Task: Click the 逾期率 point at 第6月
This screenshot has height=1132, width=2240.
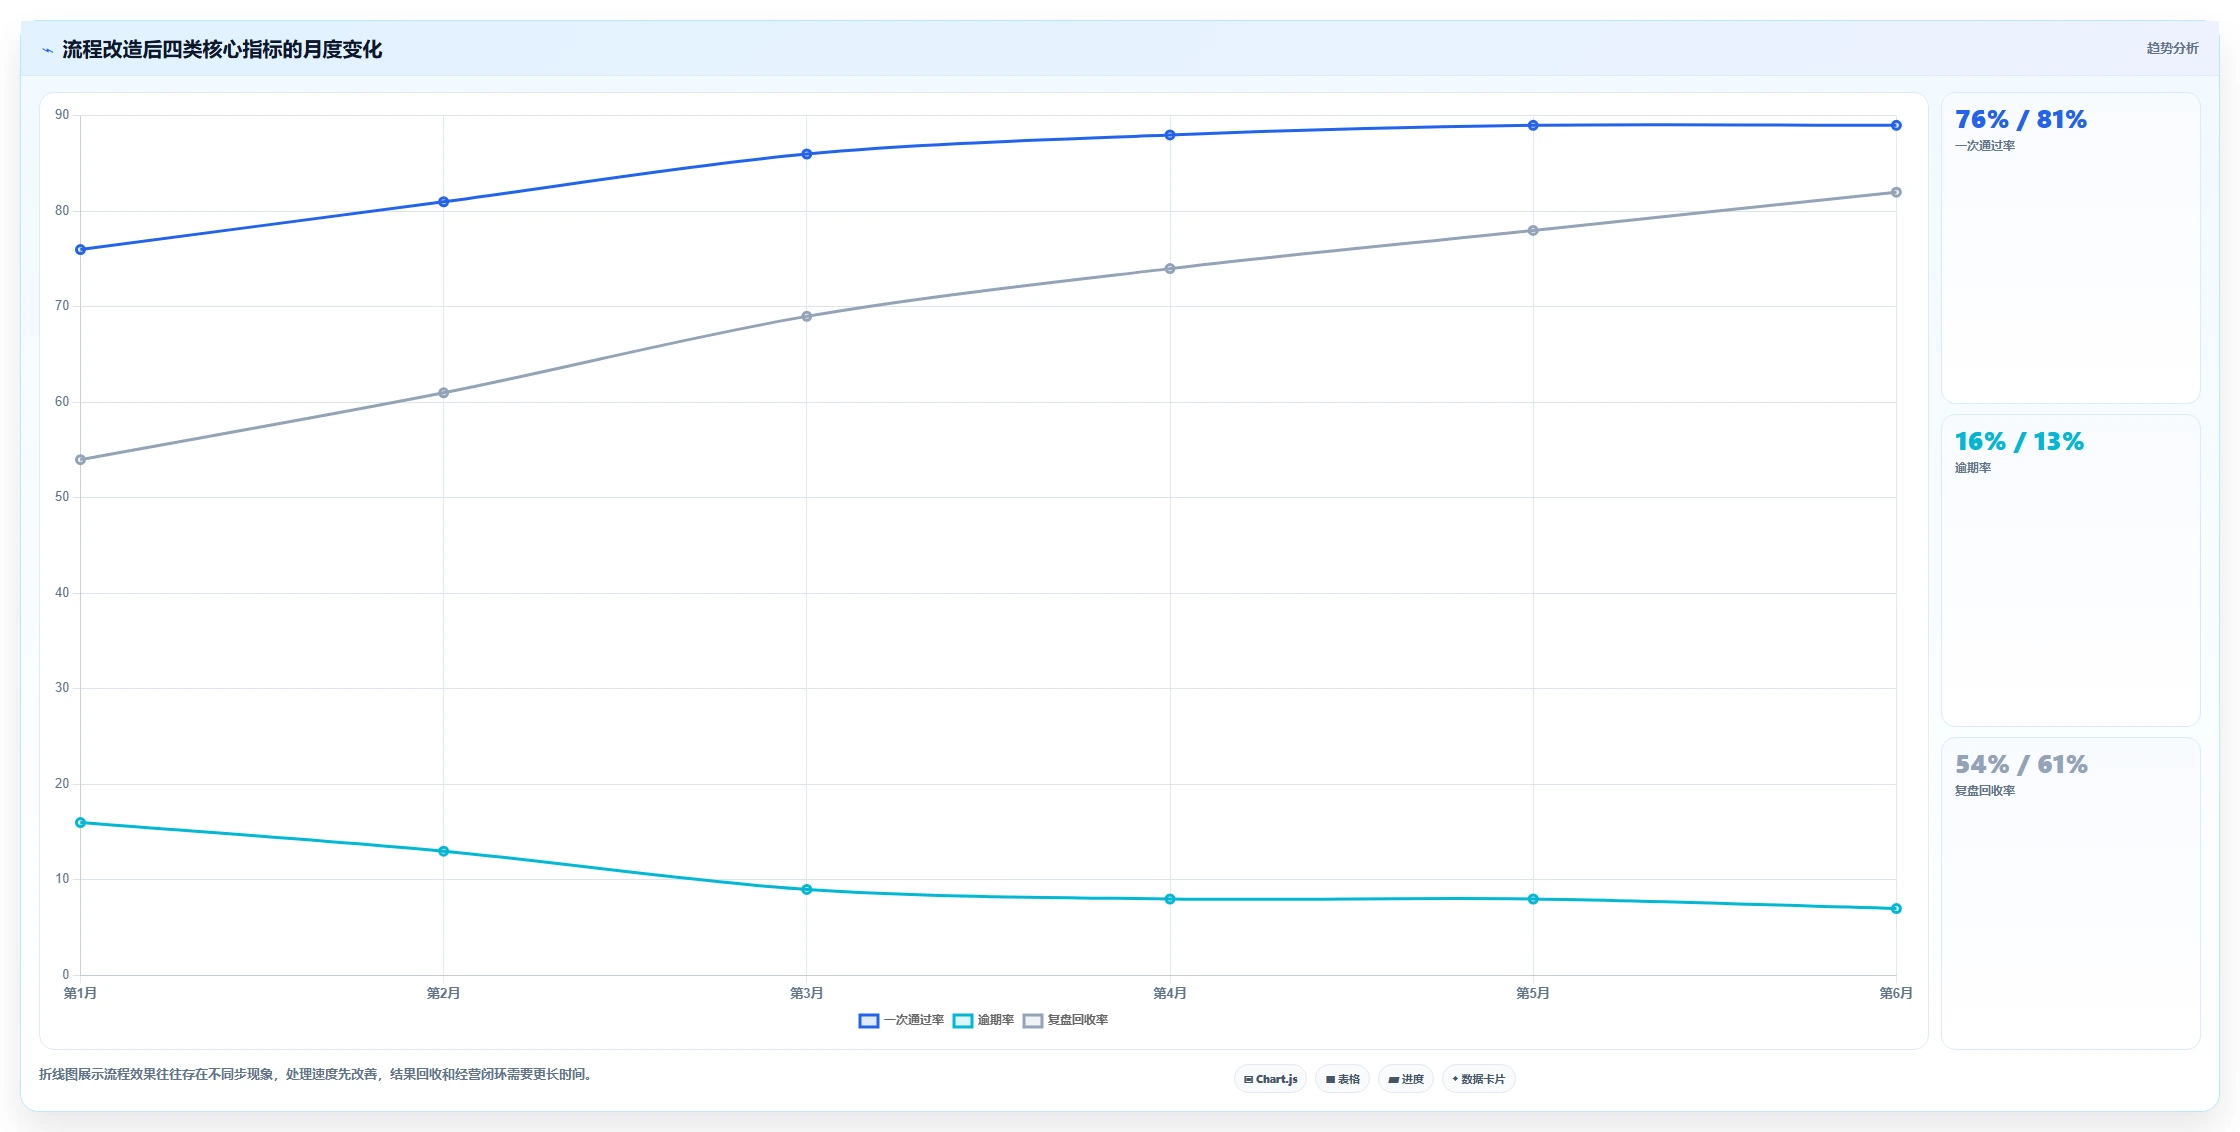Action: coord(1896,909)
